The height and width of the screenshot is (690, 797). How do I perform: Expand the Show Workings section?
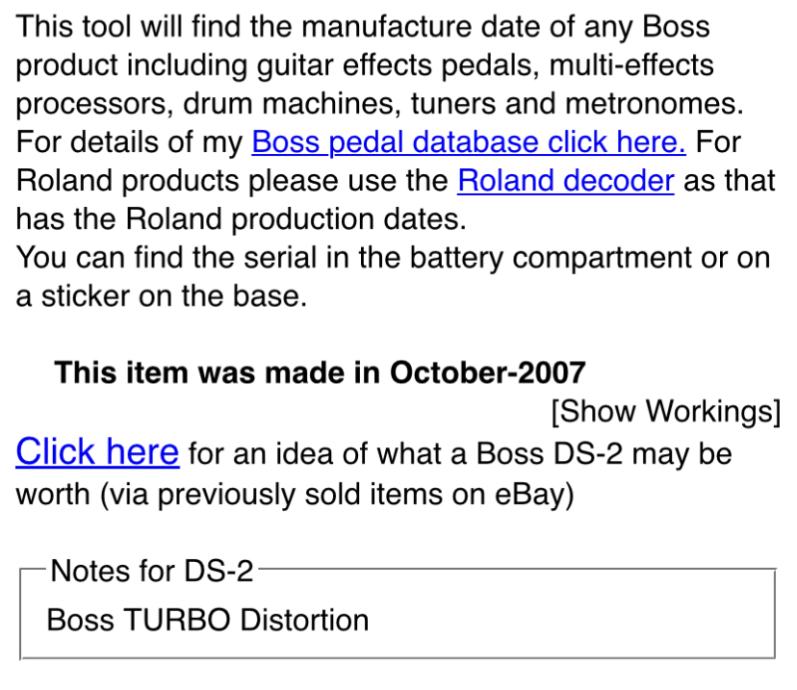pyautogui.click(x=666, y=411)
